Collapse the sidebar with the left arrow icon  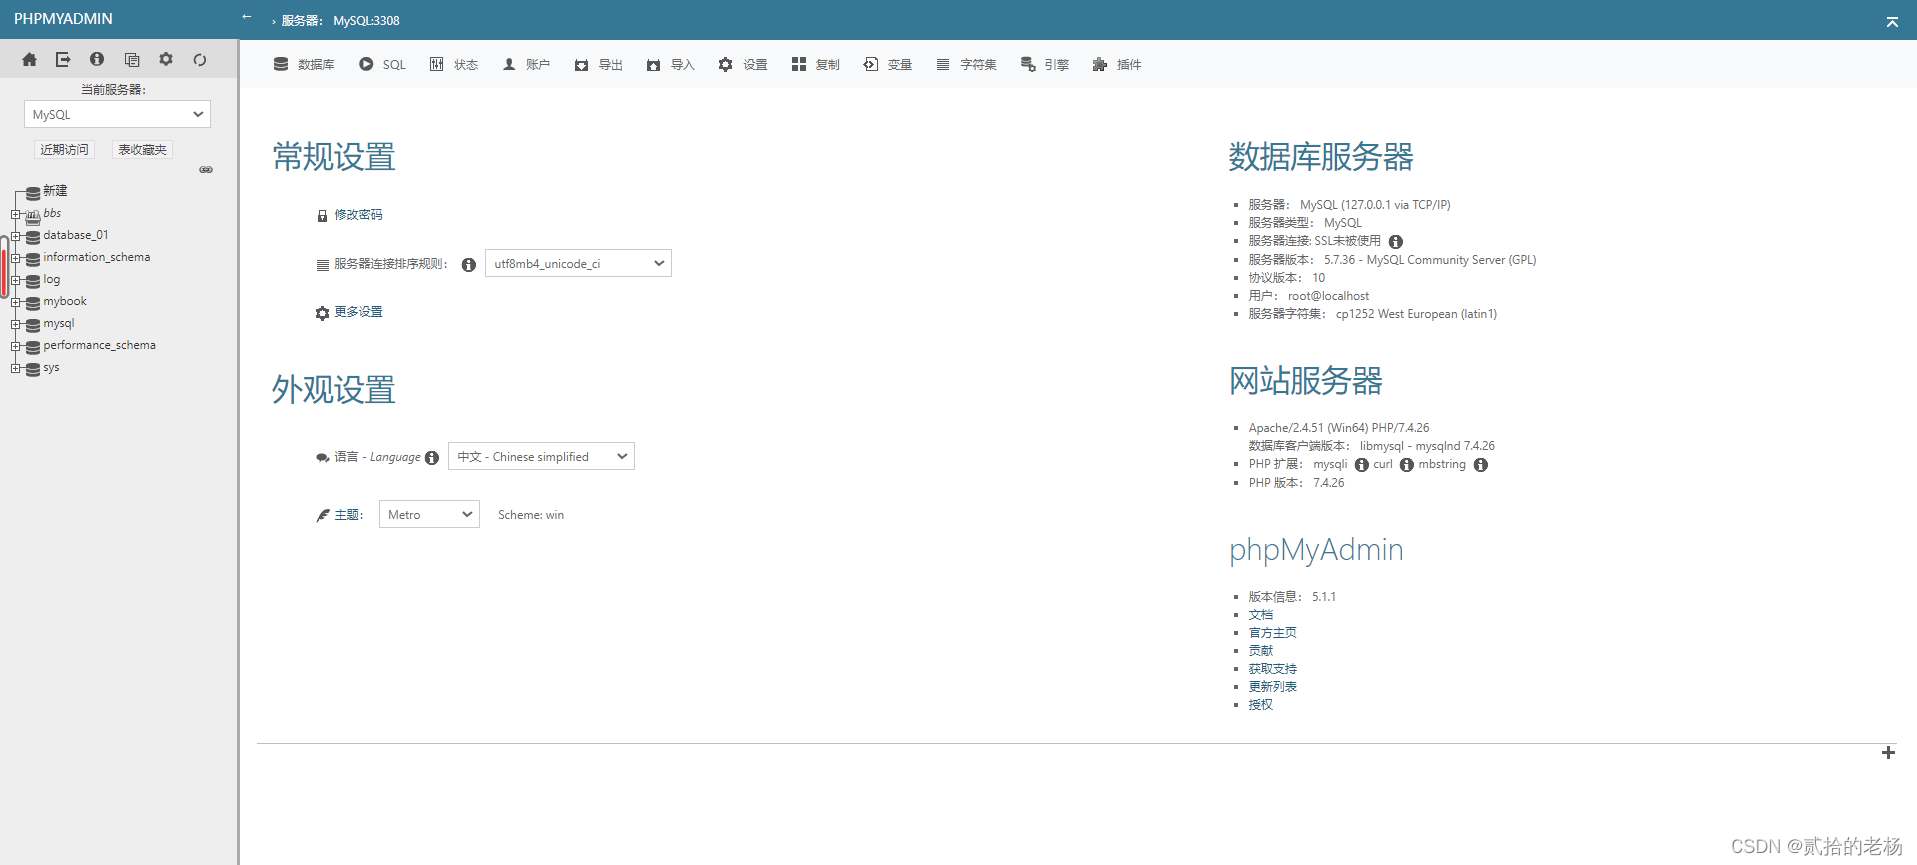point(247,17)
